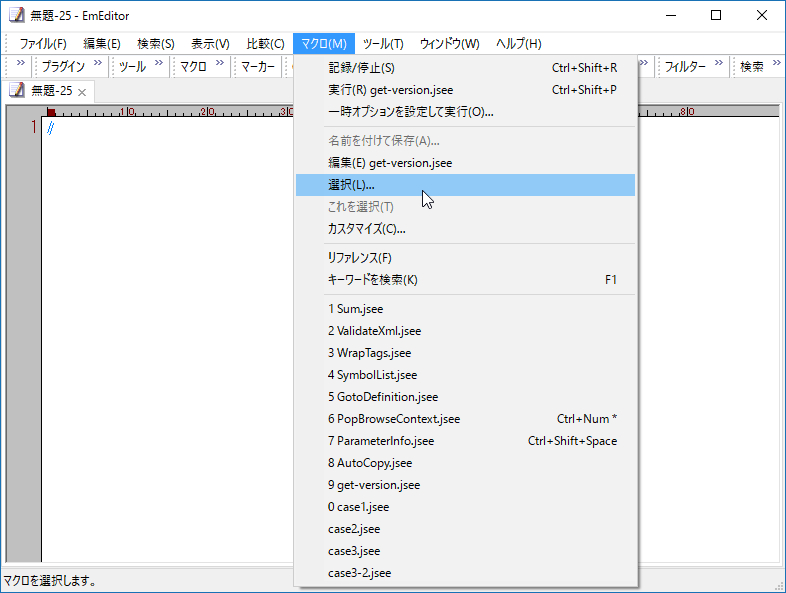Run macro via 実行(R) get-version.jsee
The height and width of the screenshot is (593, 786).
465,90
